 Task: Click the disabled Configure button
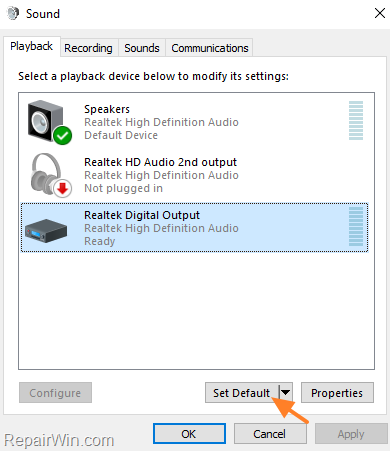(55, 393)
